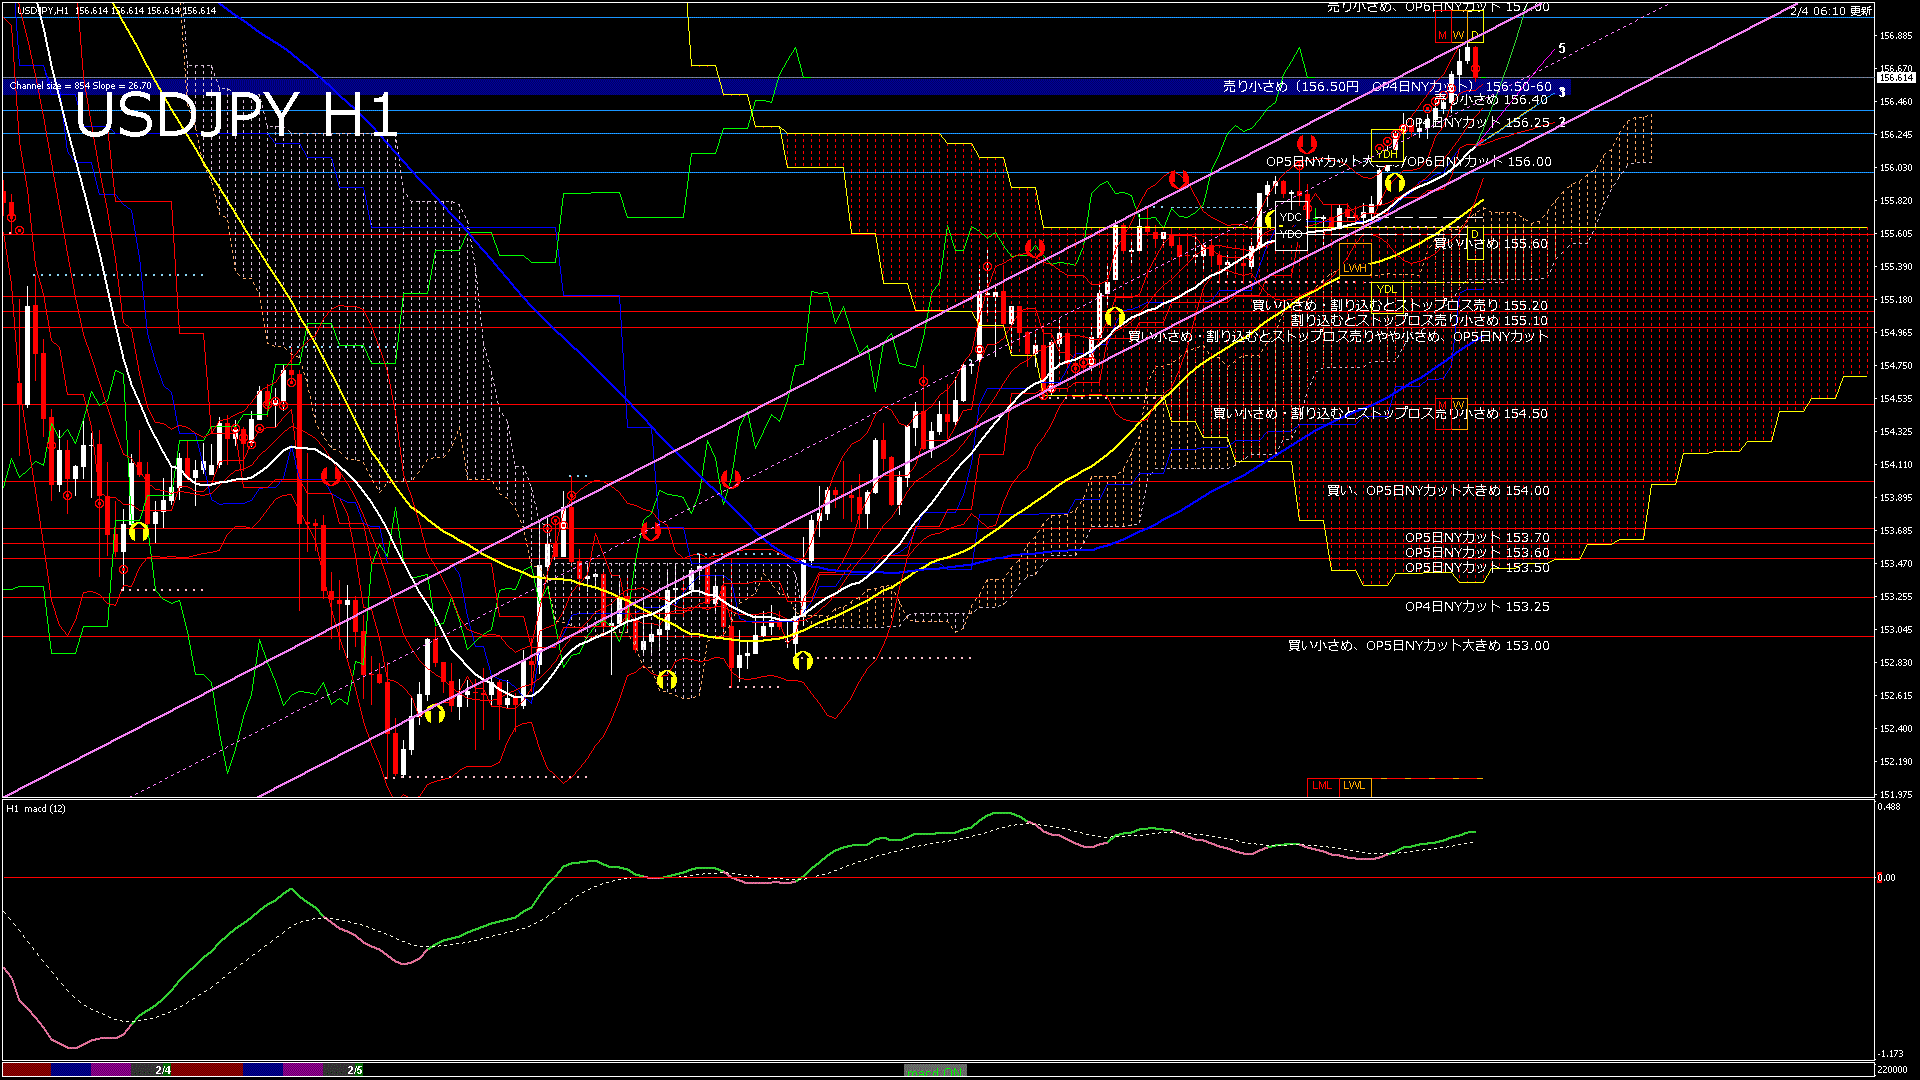This screenshot has height=1080, width=1920.
Task: Select the yellow YDH marker box
Action: click(x=1386, y=154)
